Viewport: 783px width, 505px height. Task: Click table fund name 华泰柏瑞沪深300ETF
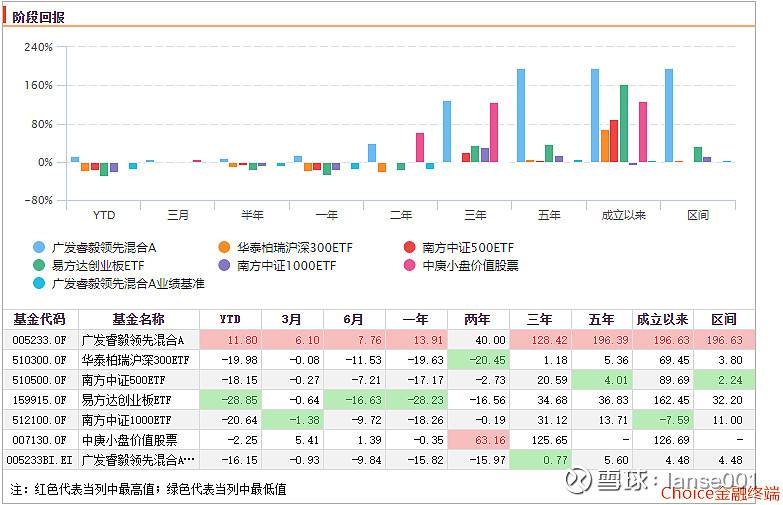point(136,360)
